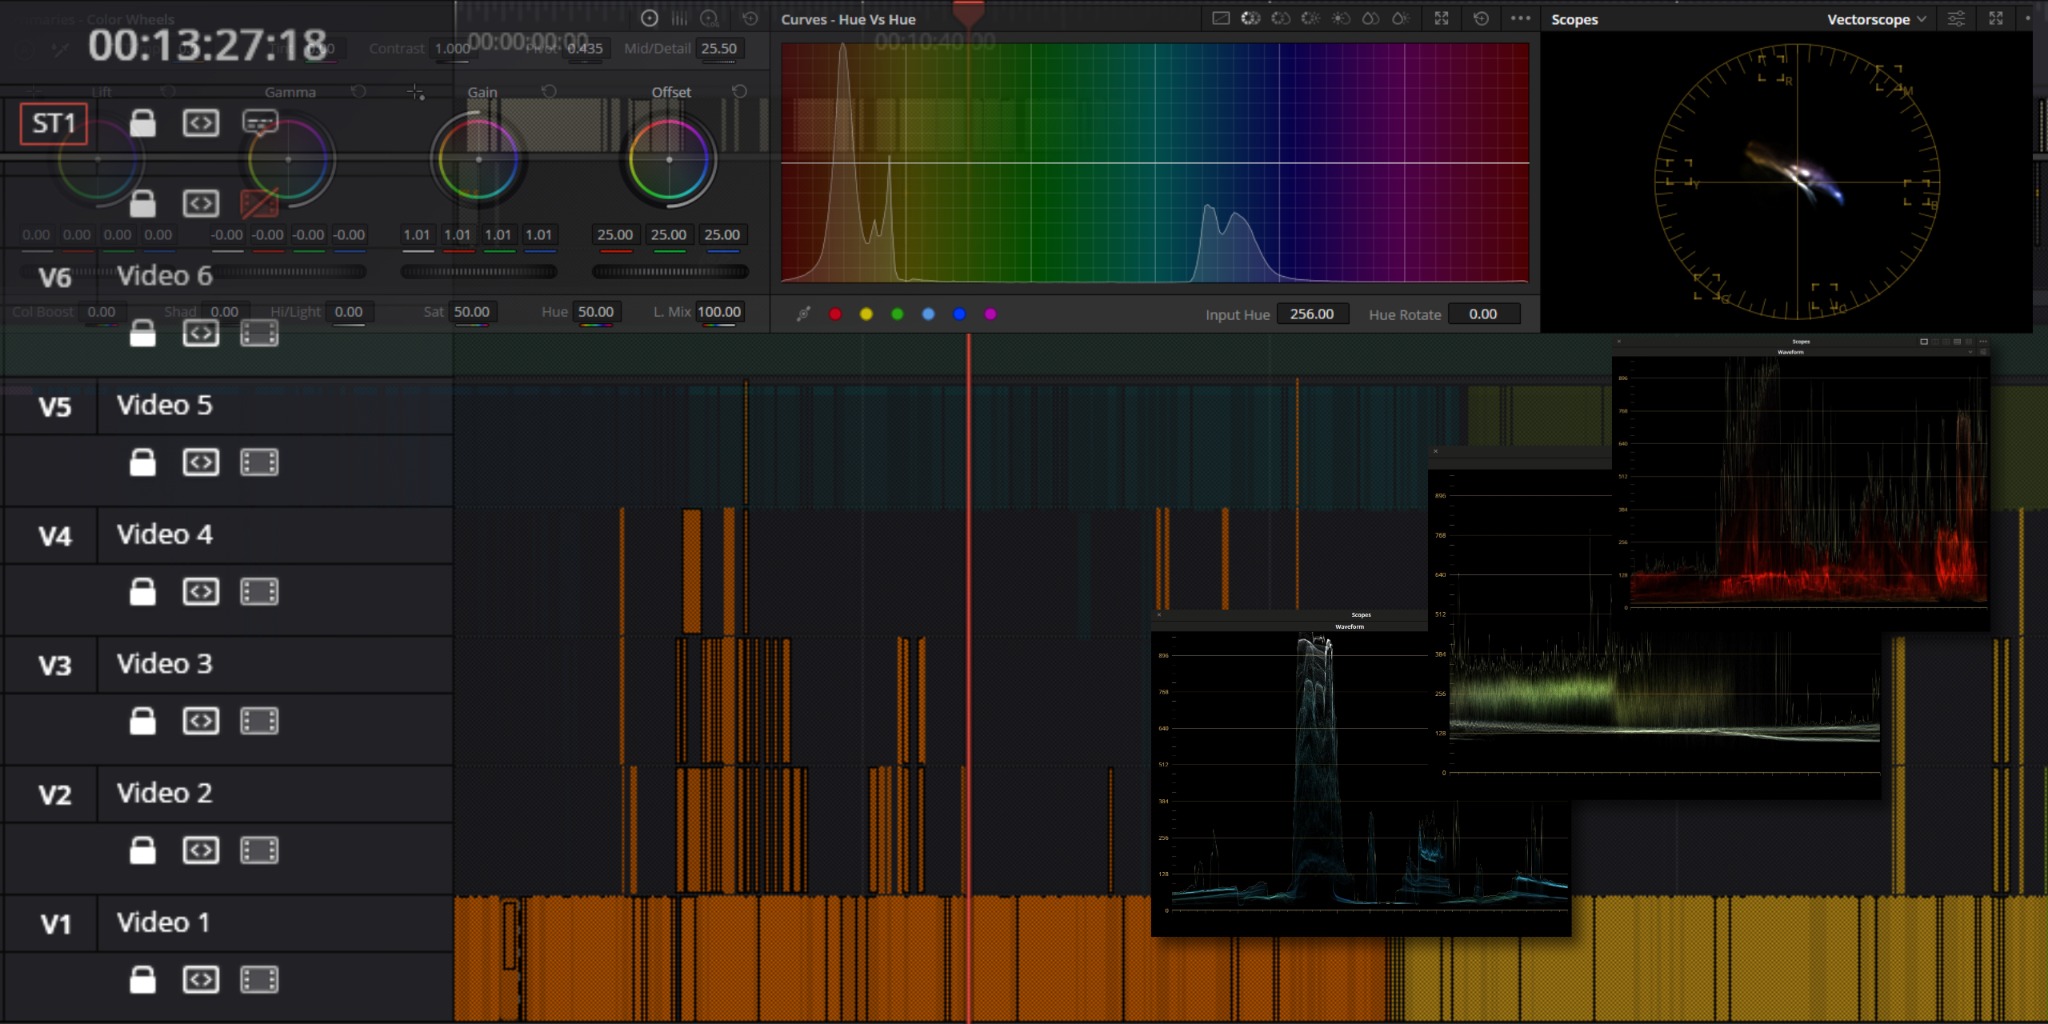Image resolution: width=2048 pixels, height=1024 pixels.
Task: Pick the curve eyedropper qualifier tool
Action: tap(803, 314)
